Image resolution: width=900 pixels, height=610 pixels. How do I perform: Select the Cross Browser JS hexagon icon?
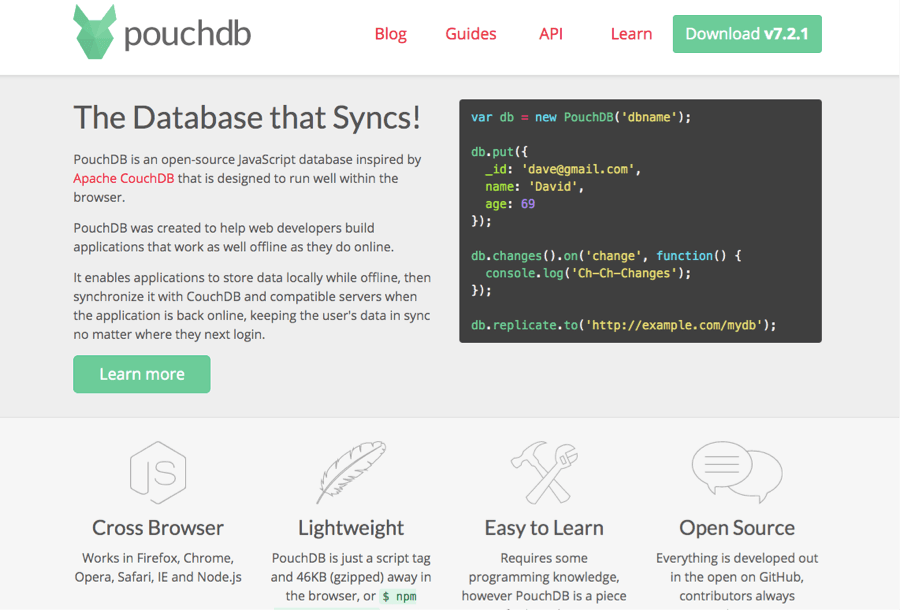click(158, 472)
